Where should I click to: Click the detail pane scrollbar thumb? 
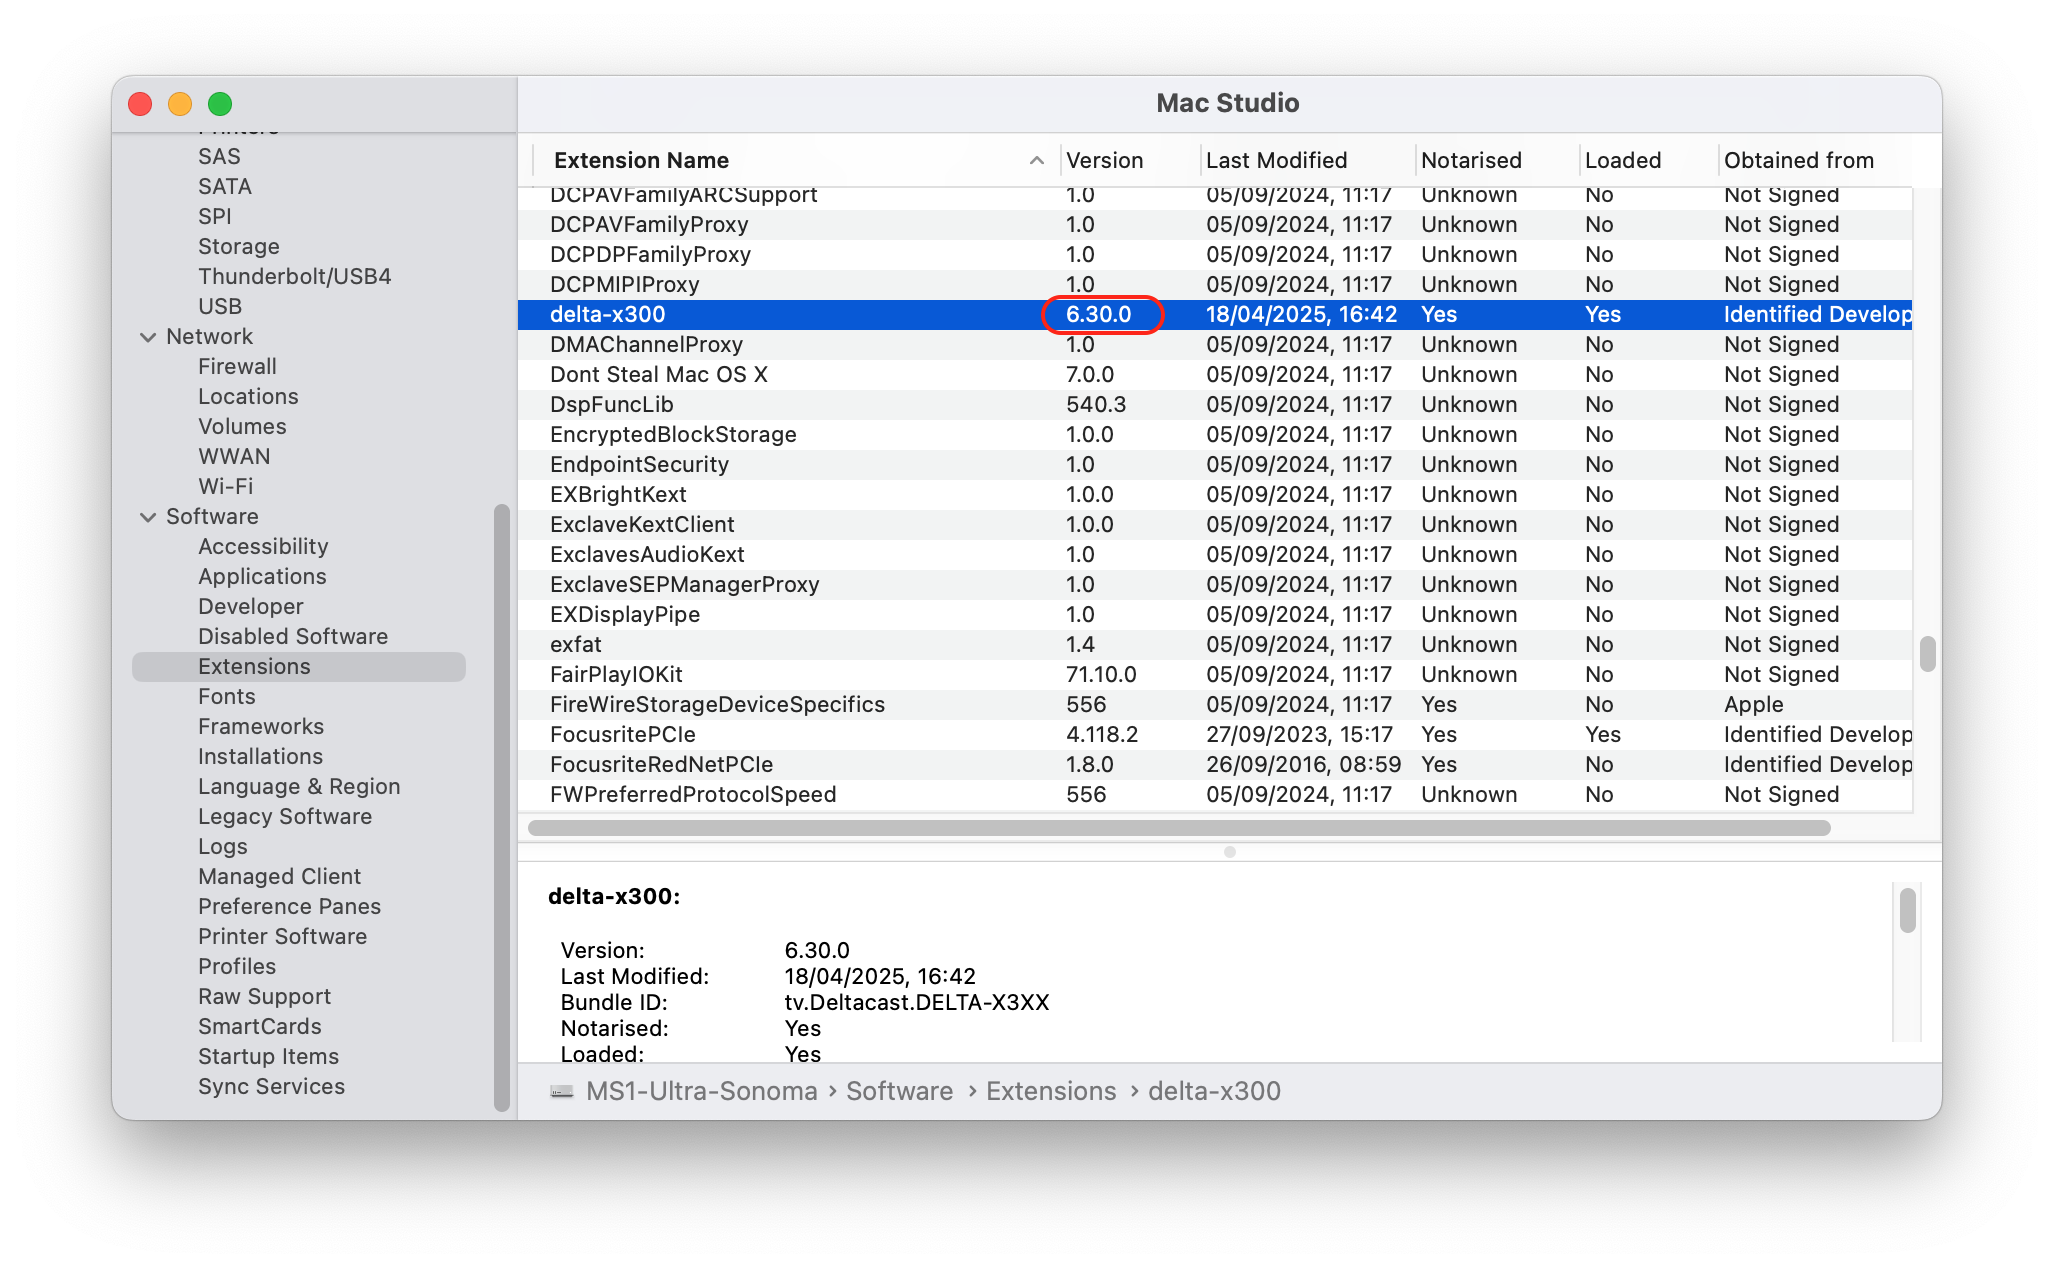click(x=1908, y=910)
